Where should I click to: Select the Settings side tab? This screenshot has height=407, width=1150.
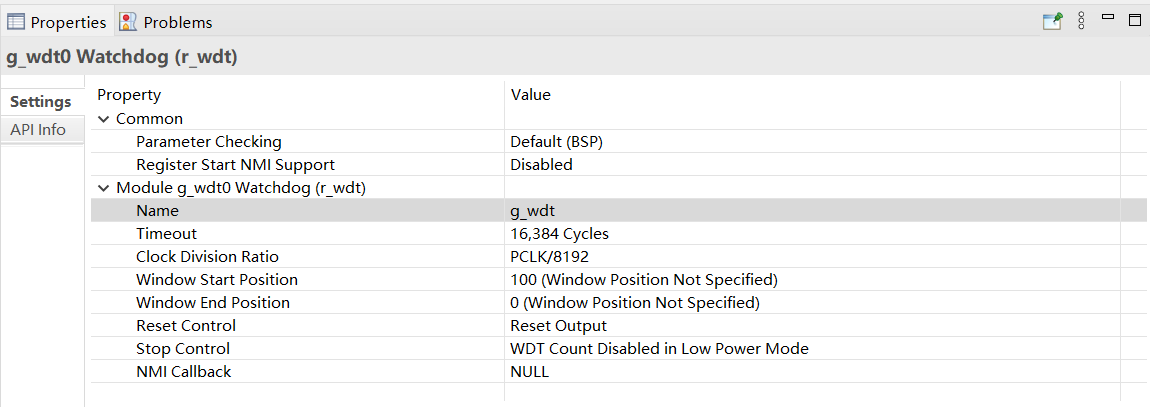(x=41, y=102)
